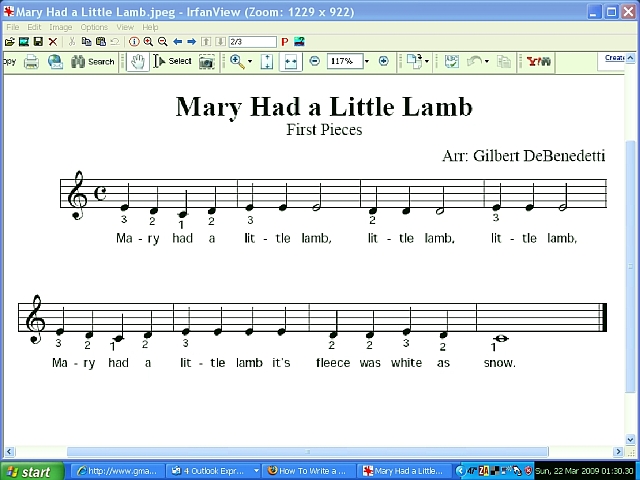Toggle the Select text tool
The width and height of the screenshot is (640, 480).
click(x=172, y=62)
